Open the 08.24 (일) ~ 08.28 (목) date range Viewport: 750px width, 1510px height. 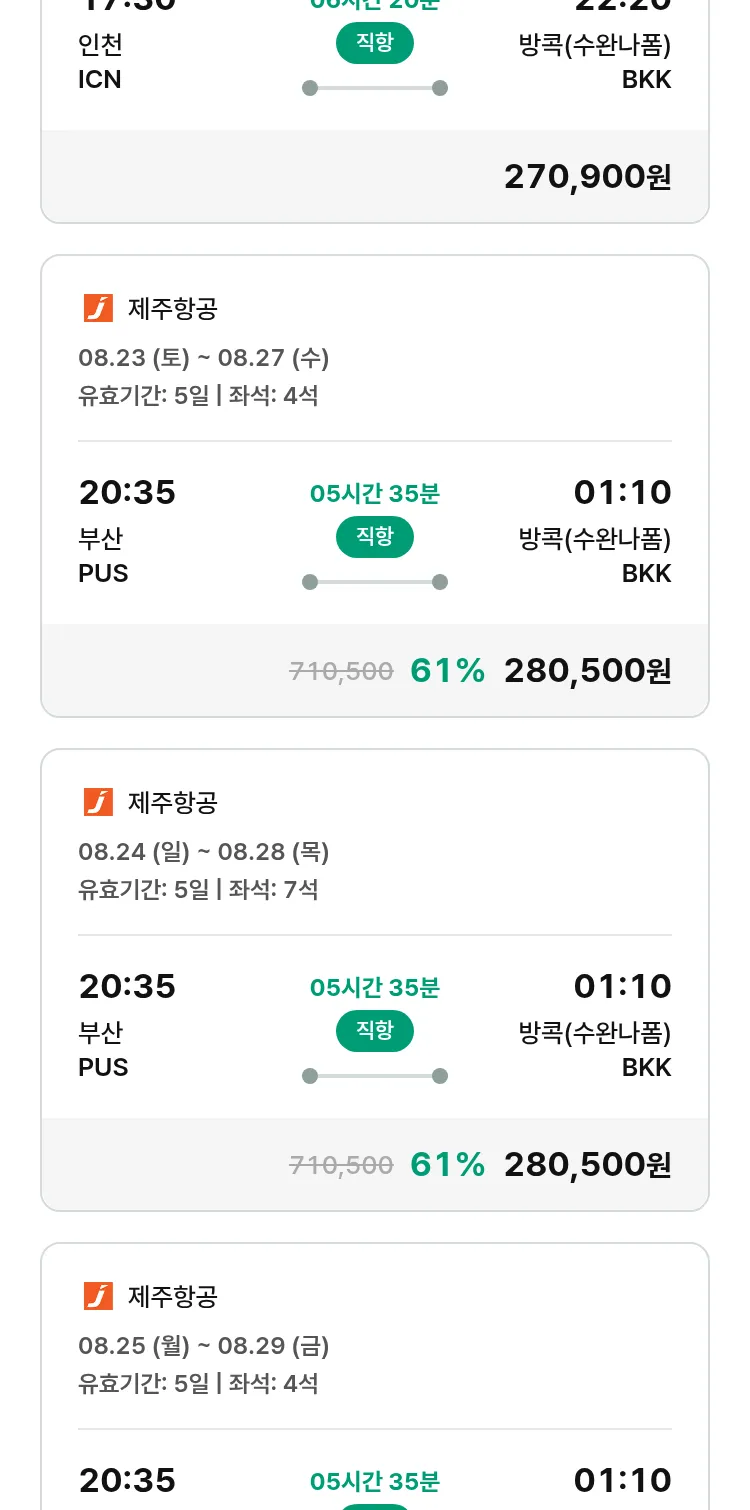pyautogui.click(x=204, y=851)
